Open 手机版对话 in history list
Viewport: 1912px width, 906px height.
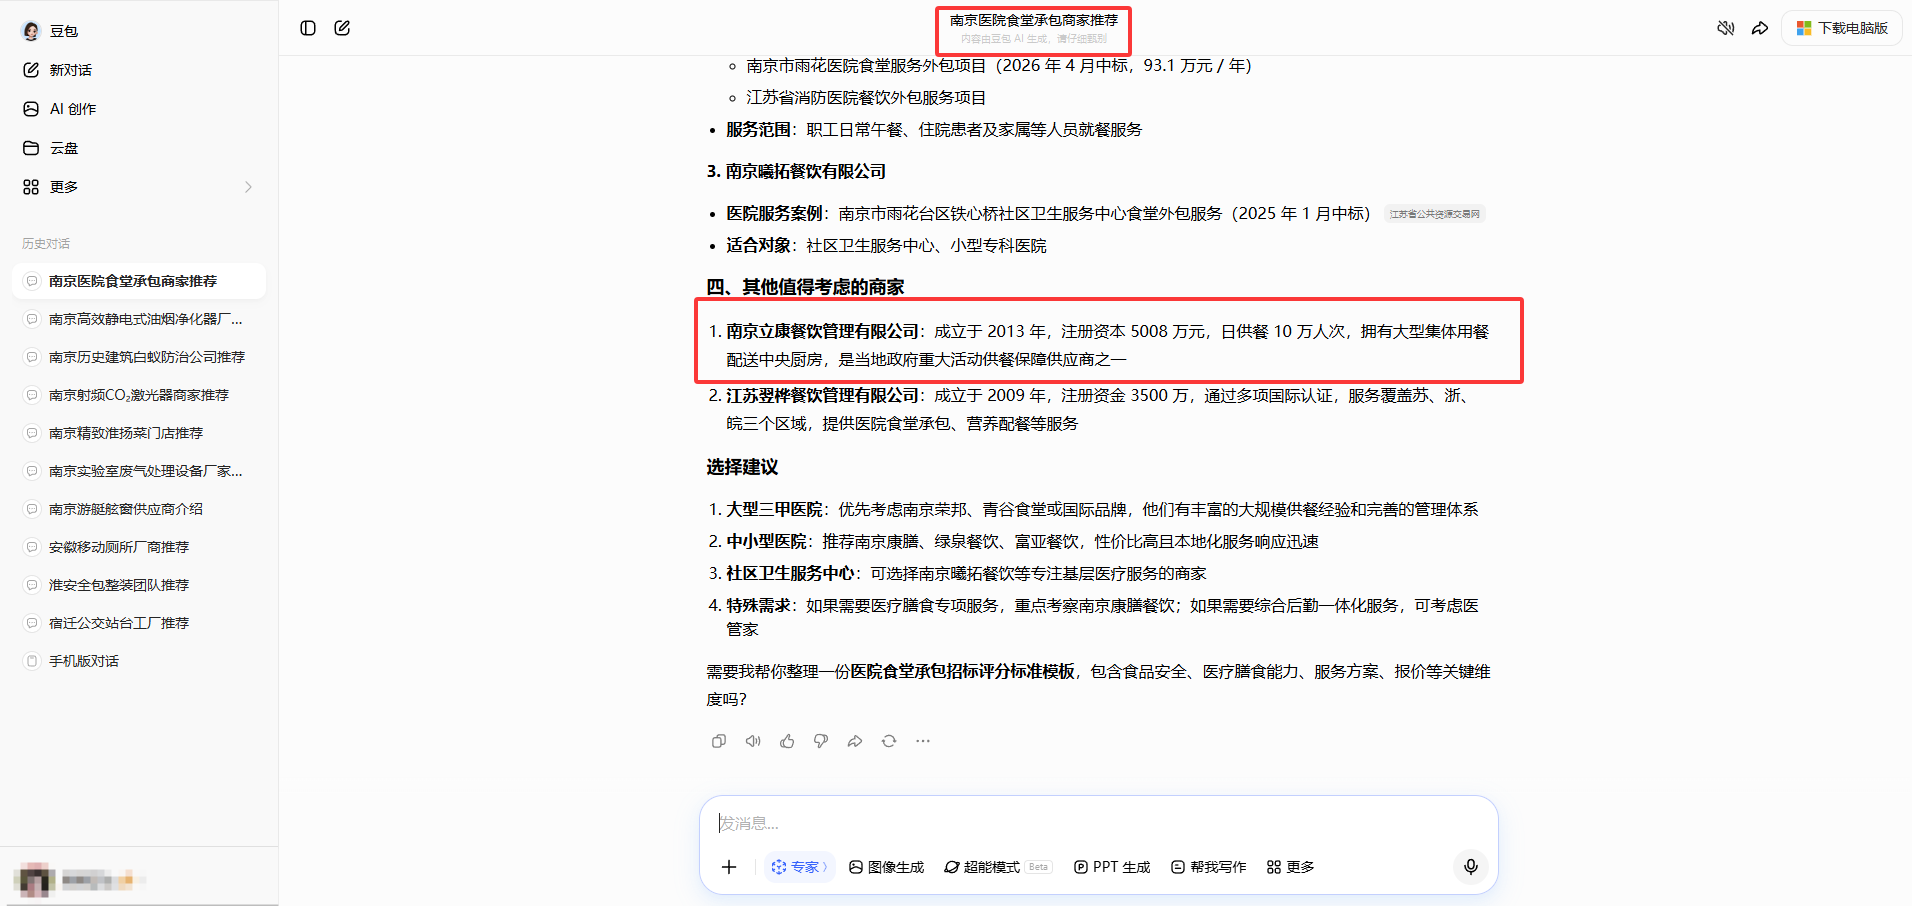(139, 661)
